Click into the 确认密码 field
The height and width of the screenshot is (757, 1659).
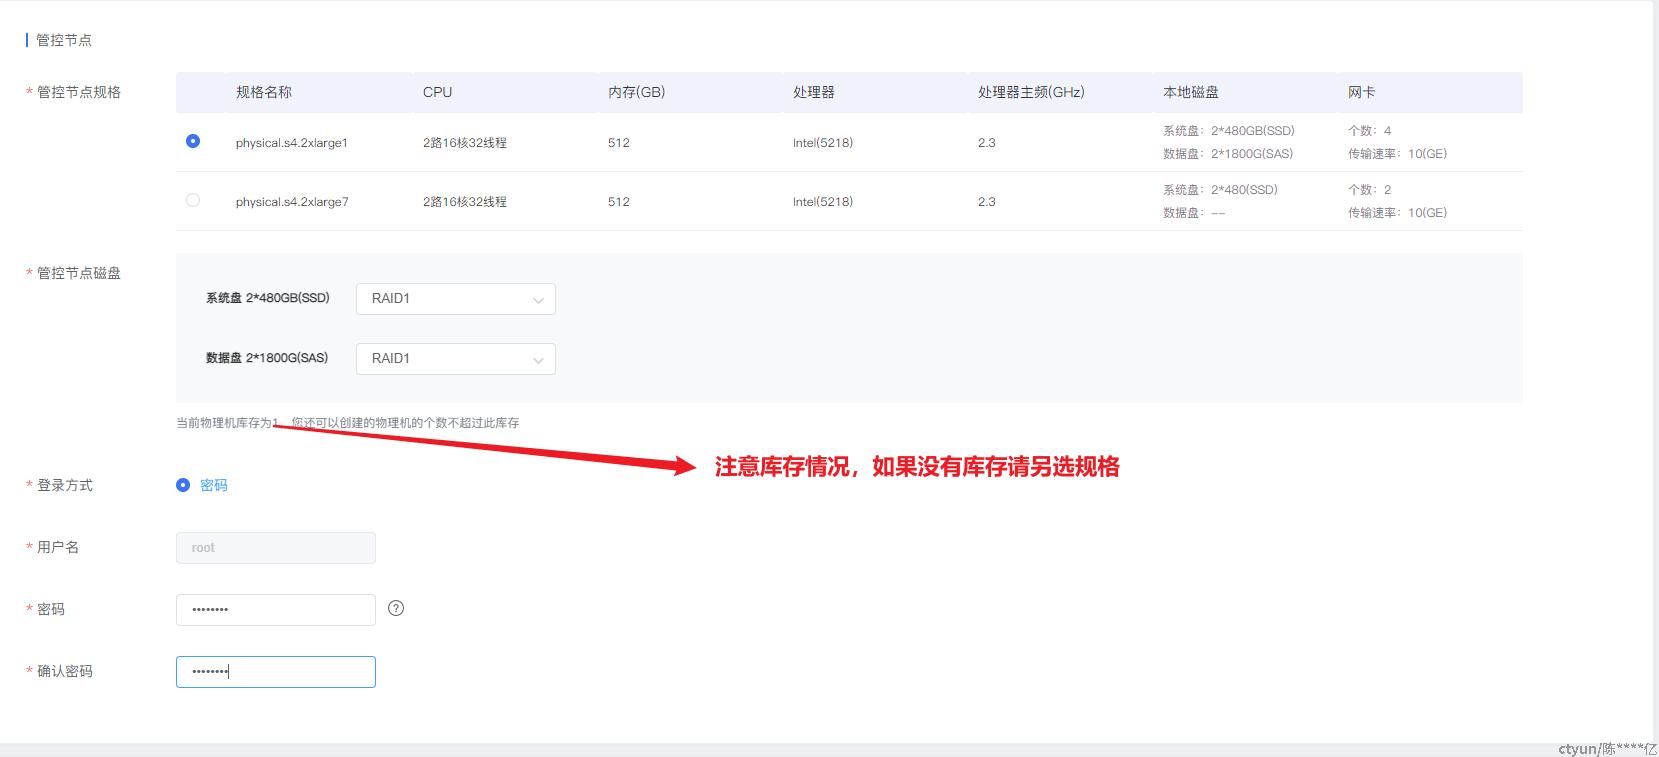click(275, 672)
